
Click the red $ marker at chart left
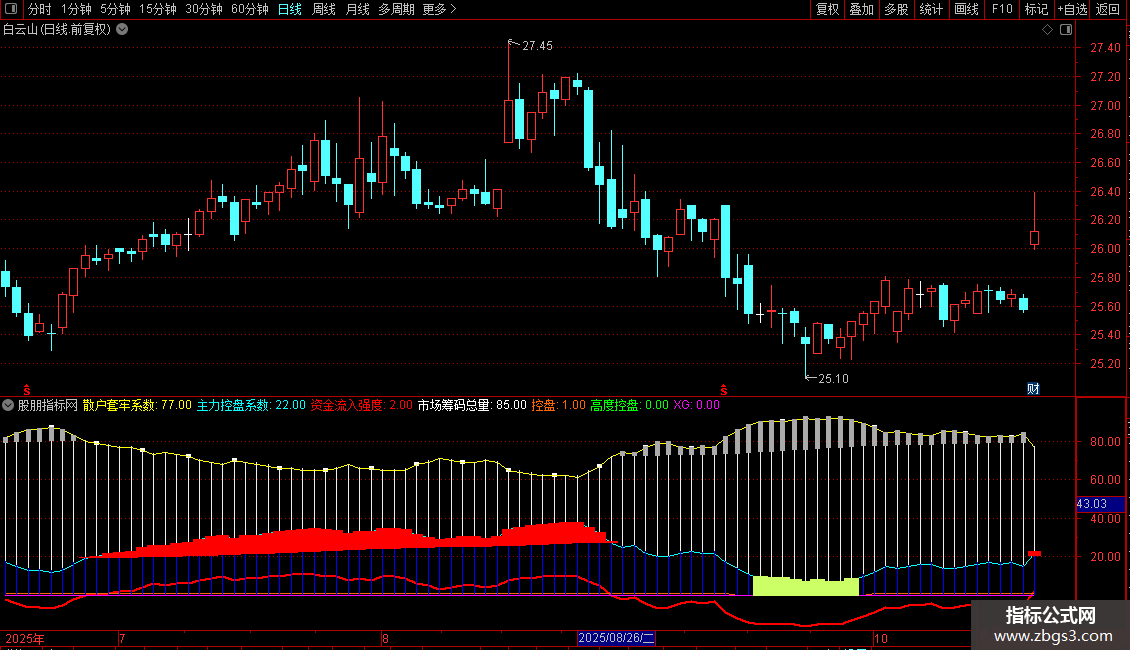[27, 390]
